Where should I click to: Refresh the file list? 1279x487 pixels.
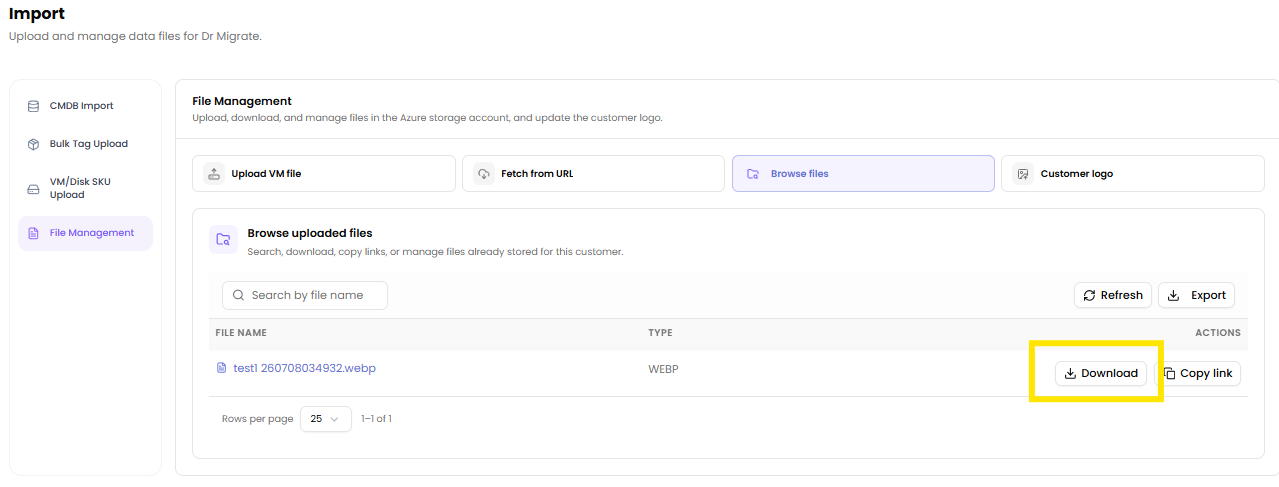[1113, 295]
